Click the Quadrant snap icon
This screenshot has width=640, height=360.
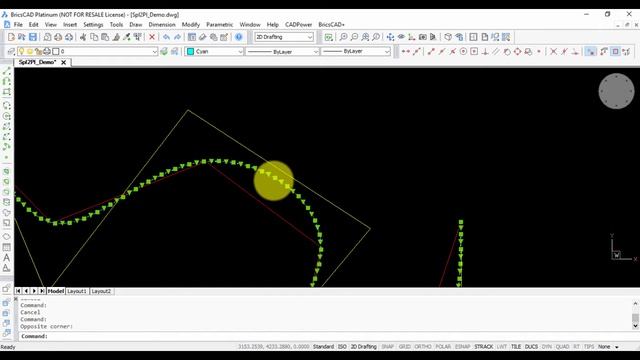(517, 51)
